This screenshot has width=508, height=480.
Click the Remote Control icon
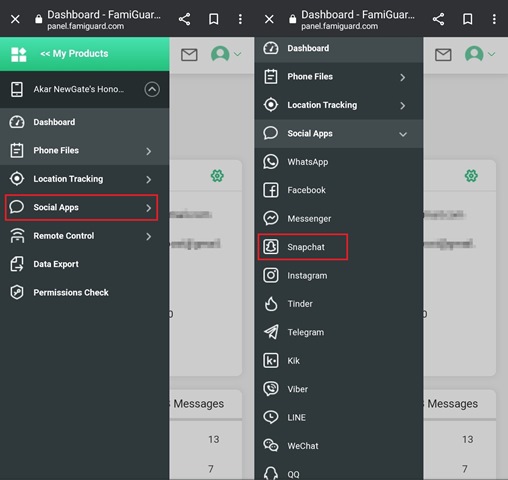coord(17,236)
